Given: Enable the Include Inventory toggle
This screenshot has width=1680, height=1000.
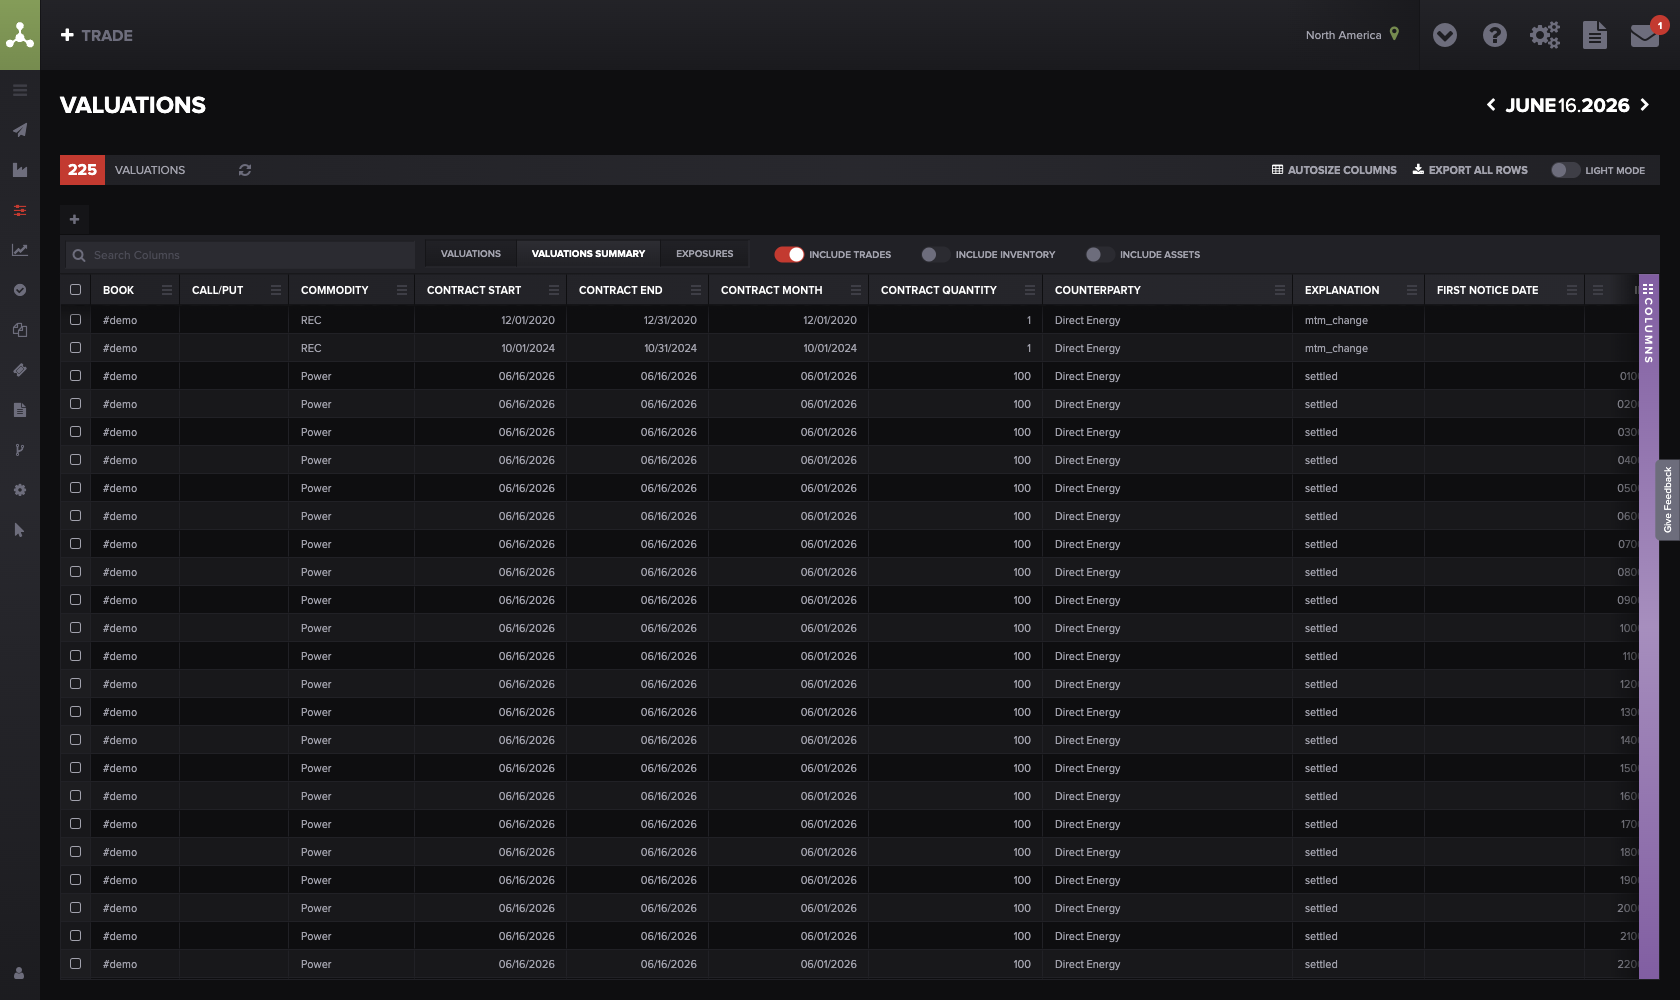Looking at the screenshot, I should [936, 254].
